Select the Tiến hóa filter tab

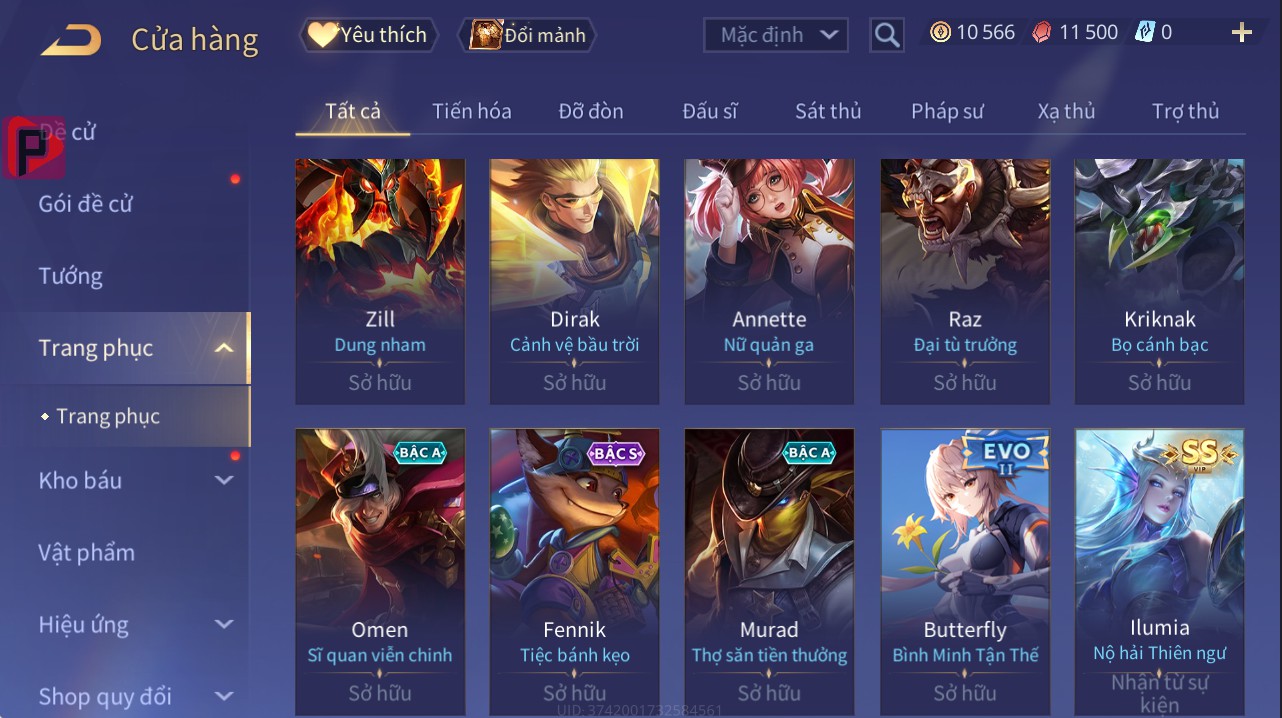(x=471, y=111)
